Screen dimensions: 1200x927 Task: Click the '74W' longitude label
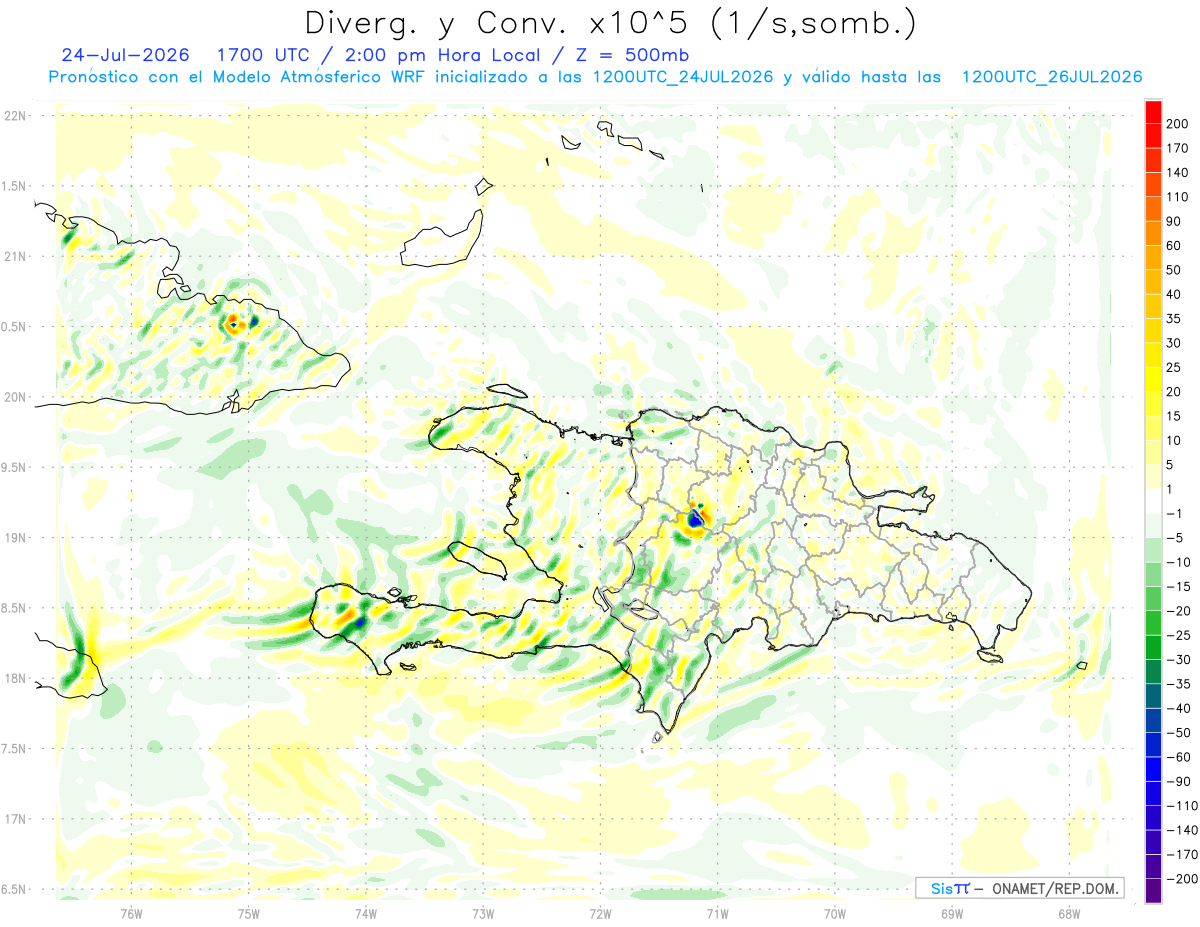(x=366, y=913)
